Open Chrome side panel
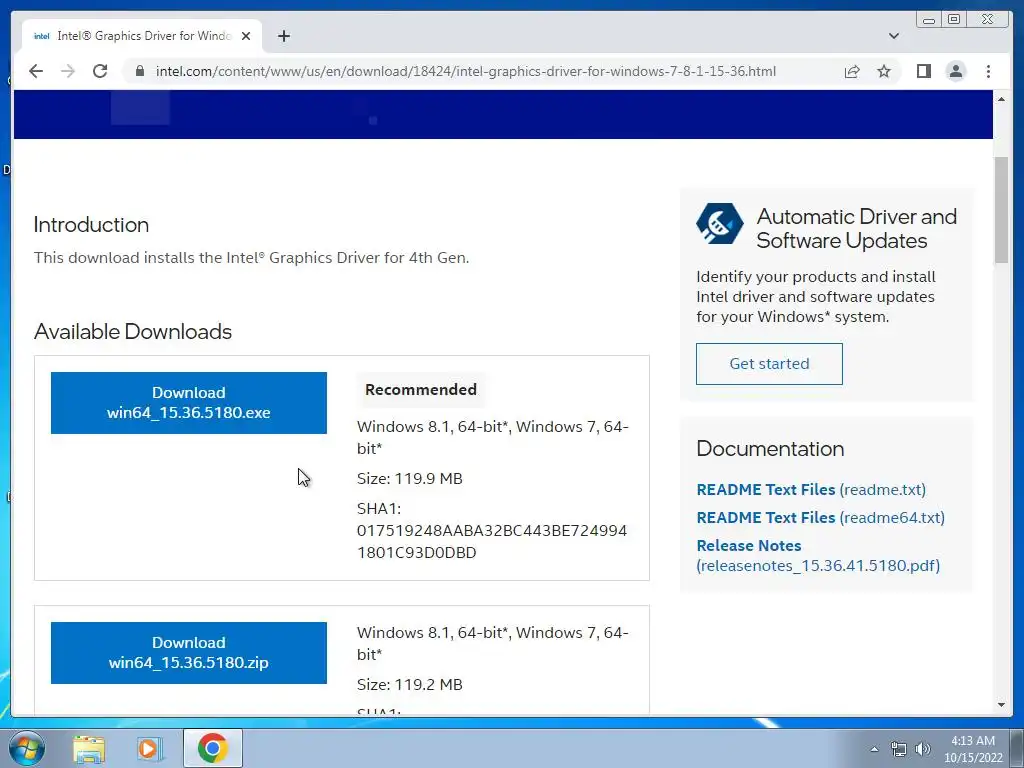 pos(923,71)
